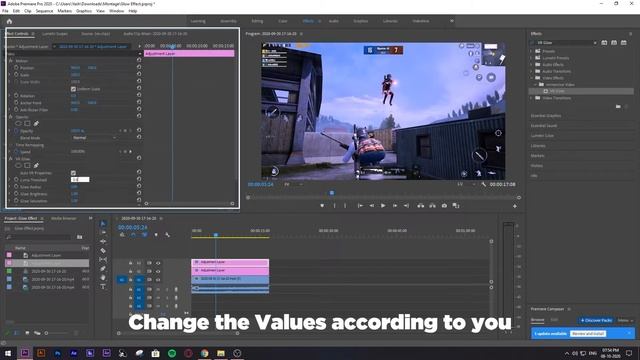The image size is (640, 360).
Task: Toggle Auto VR Properties checkbox
Action: click(x=73, y=173)
